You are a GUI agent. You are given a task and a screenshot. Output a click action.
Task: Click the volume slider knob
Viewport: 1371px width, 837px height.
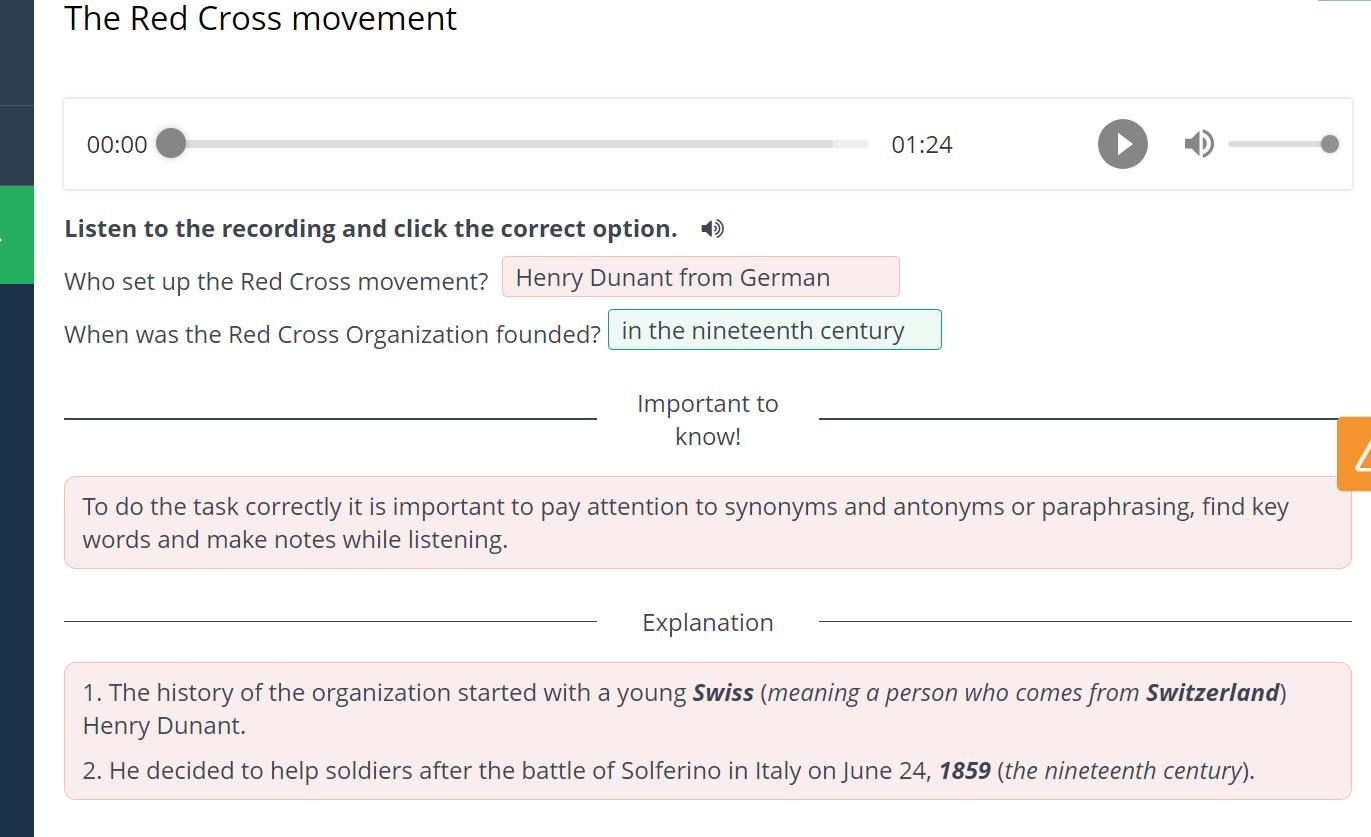[x=1329, y=144]
